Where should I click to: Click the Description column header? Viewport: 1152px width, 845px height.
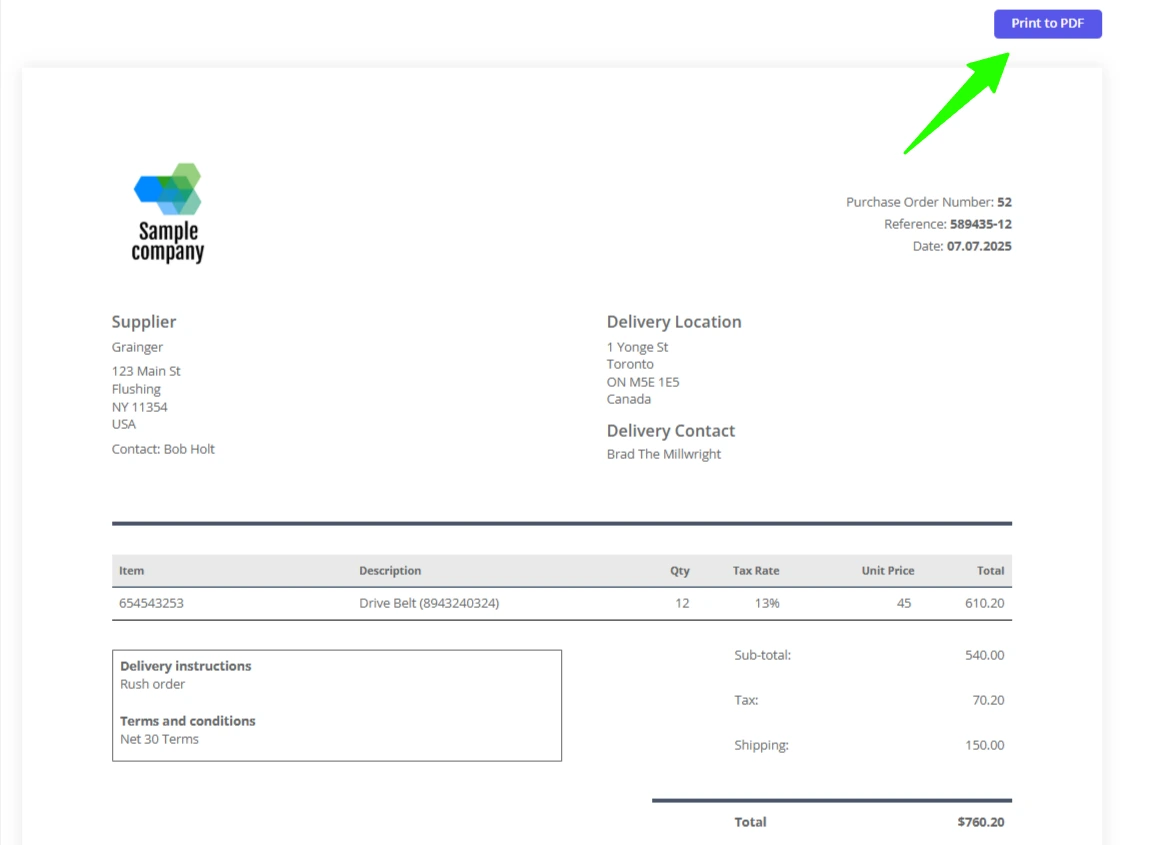[390, 571]
